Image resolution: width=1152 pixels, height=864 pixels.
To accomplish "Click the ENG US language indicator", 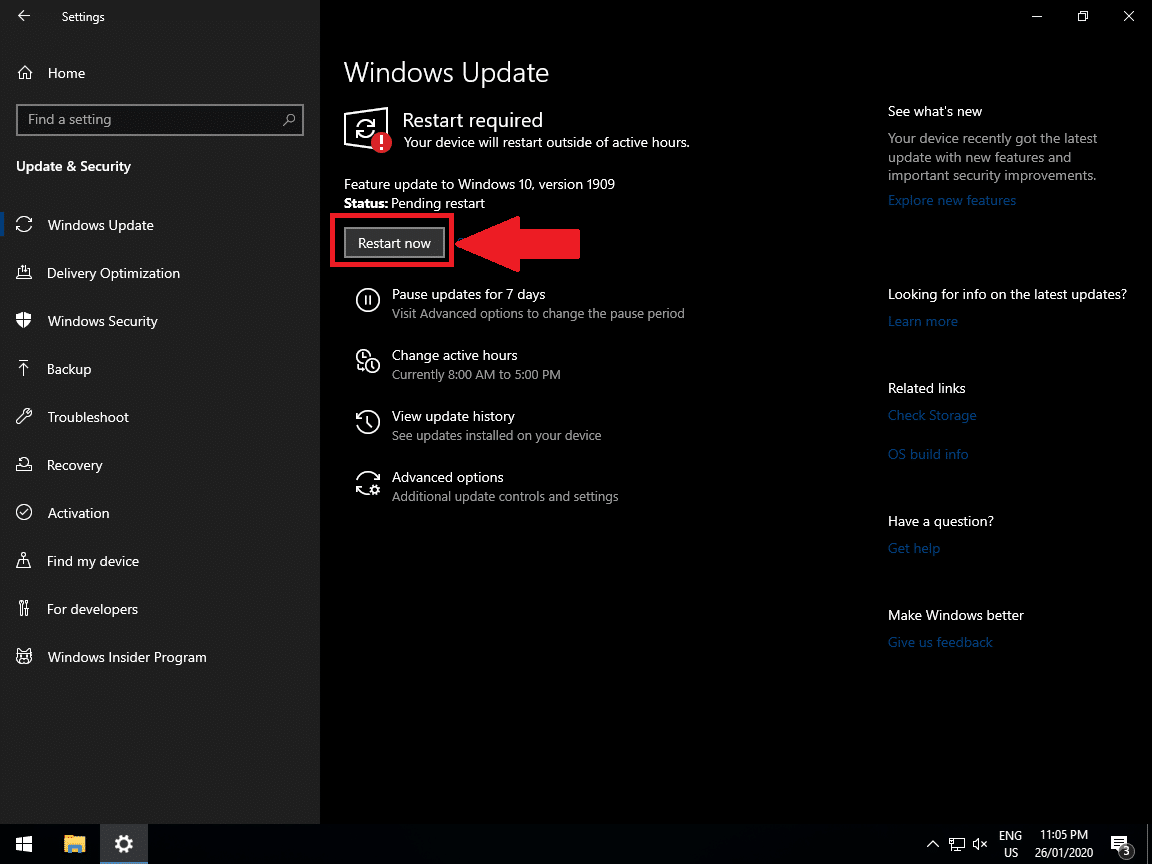I will coord(1010,844).
